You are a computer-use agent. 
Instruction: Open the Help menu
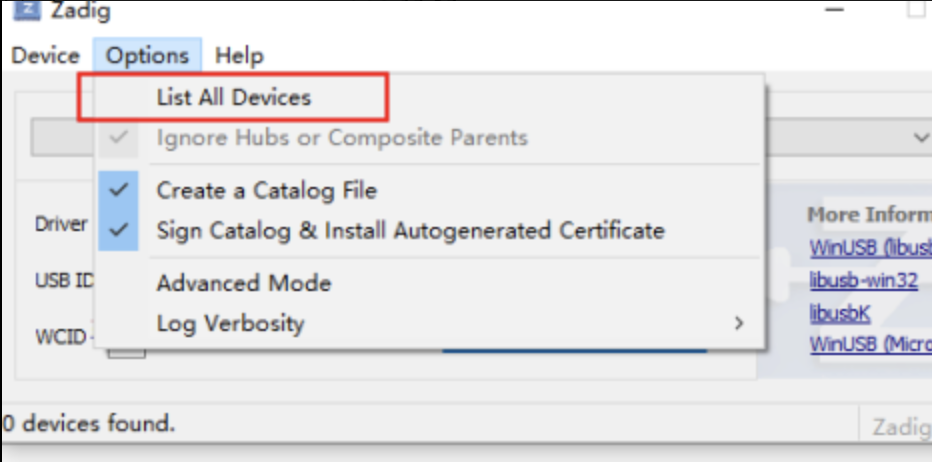[x=240, y=56]
